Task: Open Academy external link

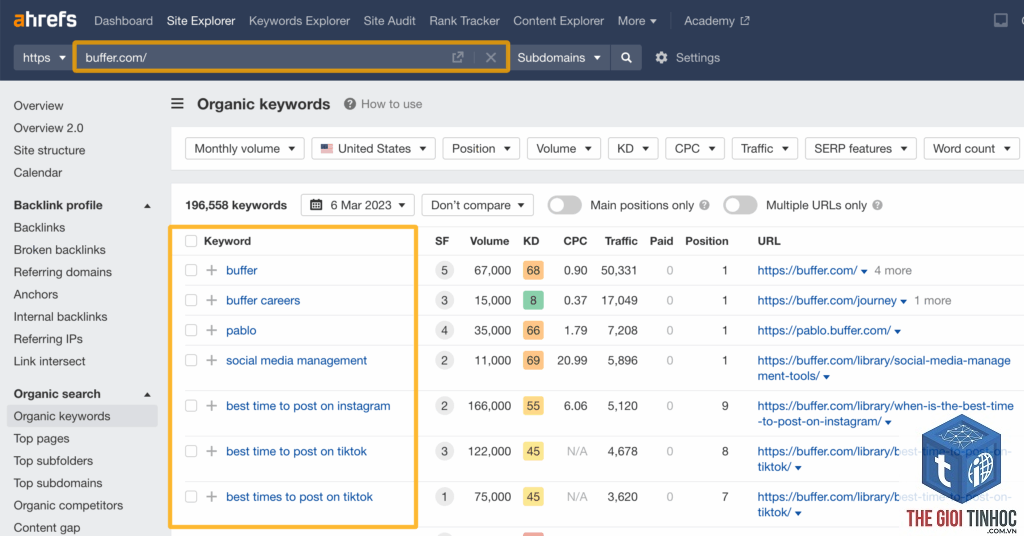Action: click(x=716, y=21)
